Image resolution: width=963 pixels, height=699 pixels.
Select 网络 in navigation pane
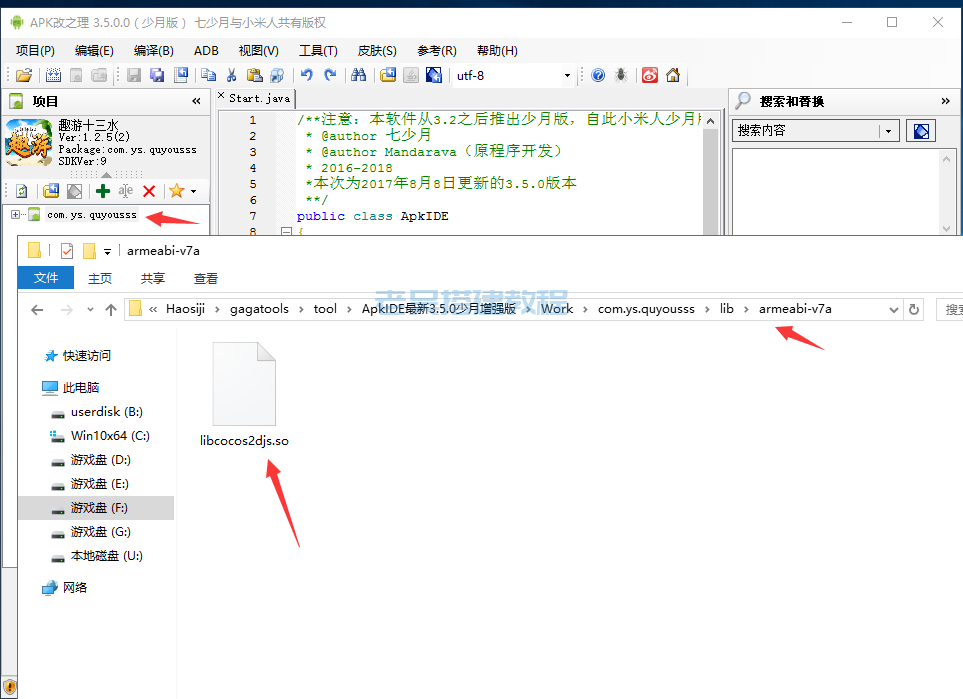[75, 588]
